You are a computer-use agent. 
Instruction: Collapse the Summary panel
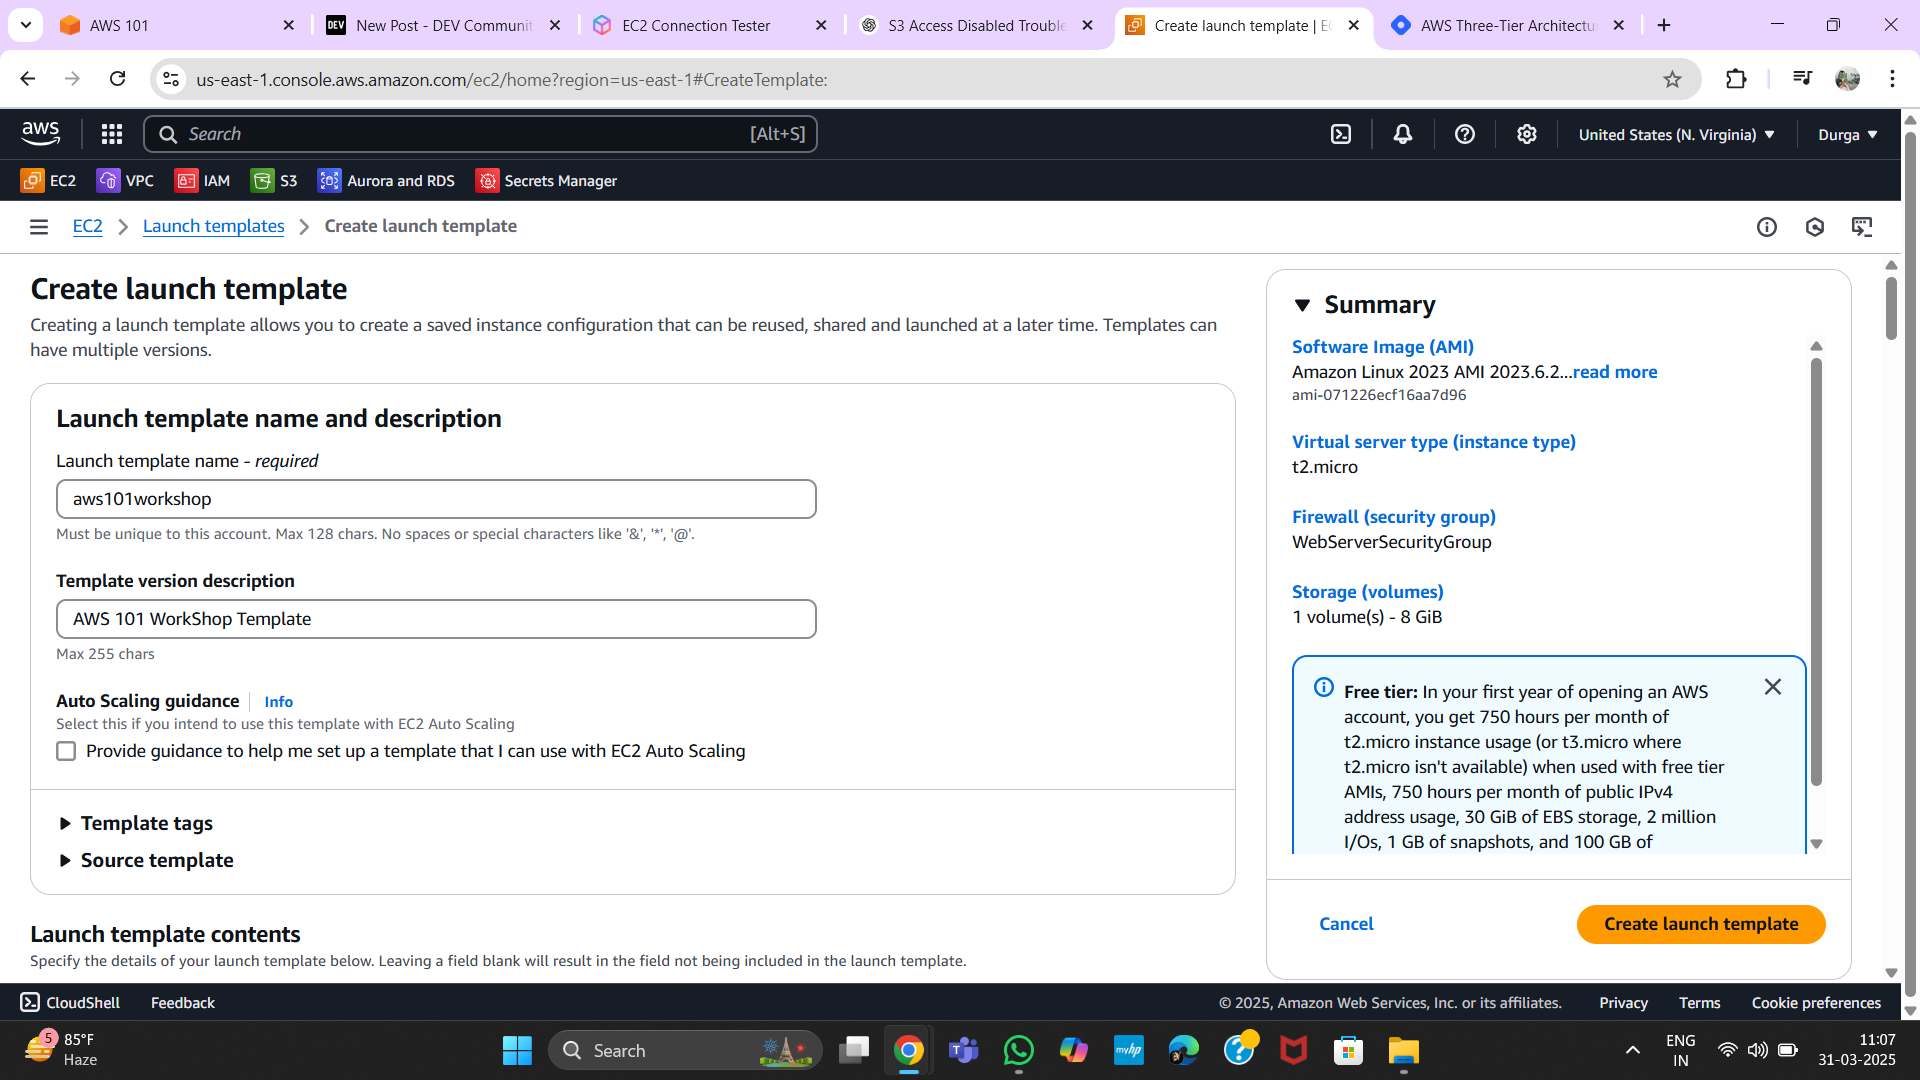click(1302, 305)
